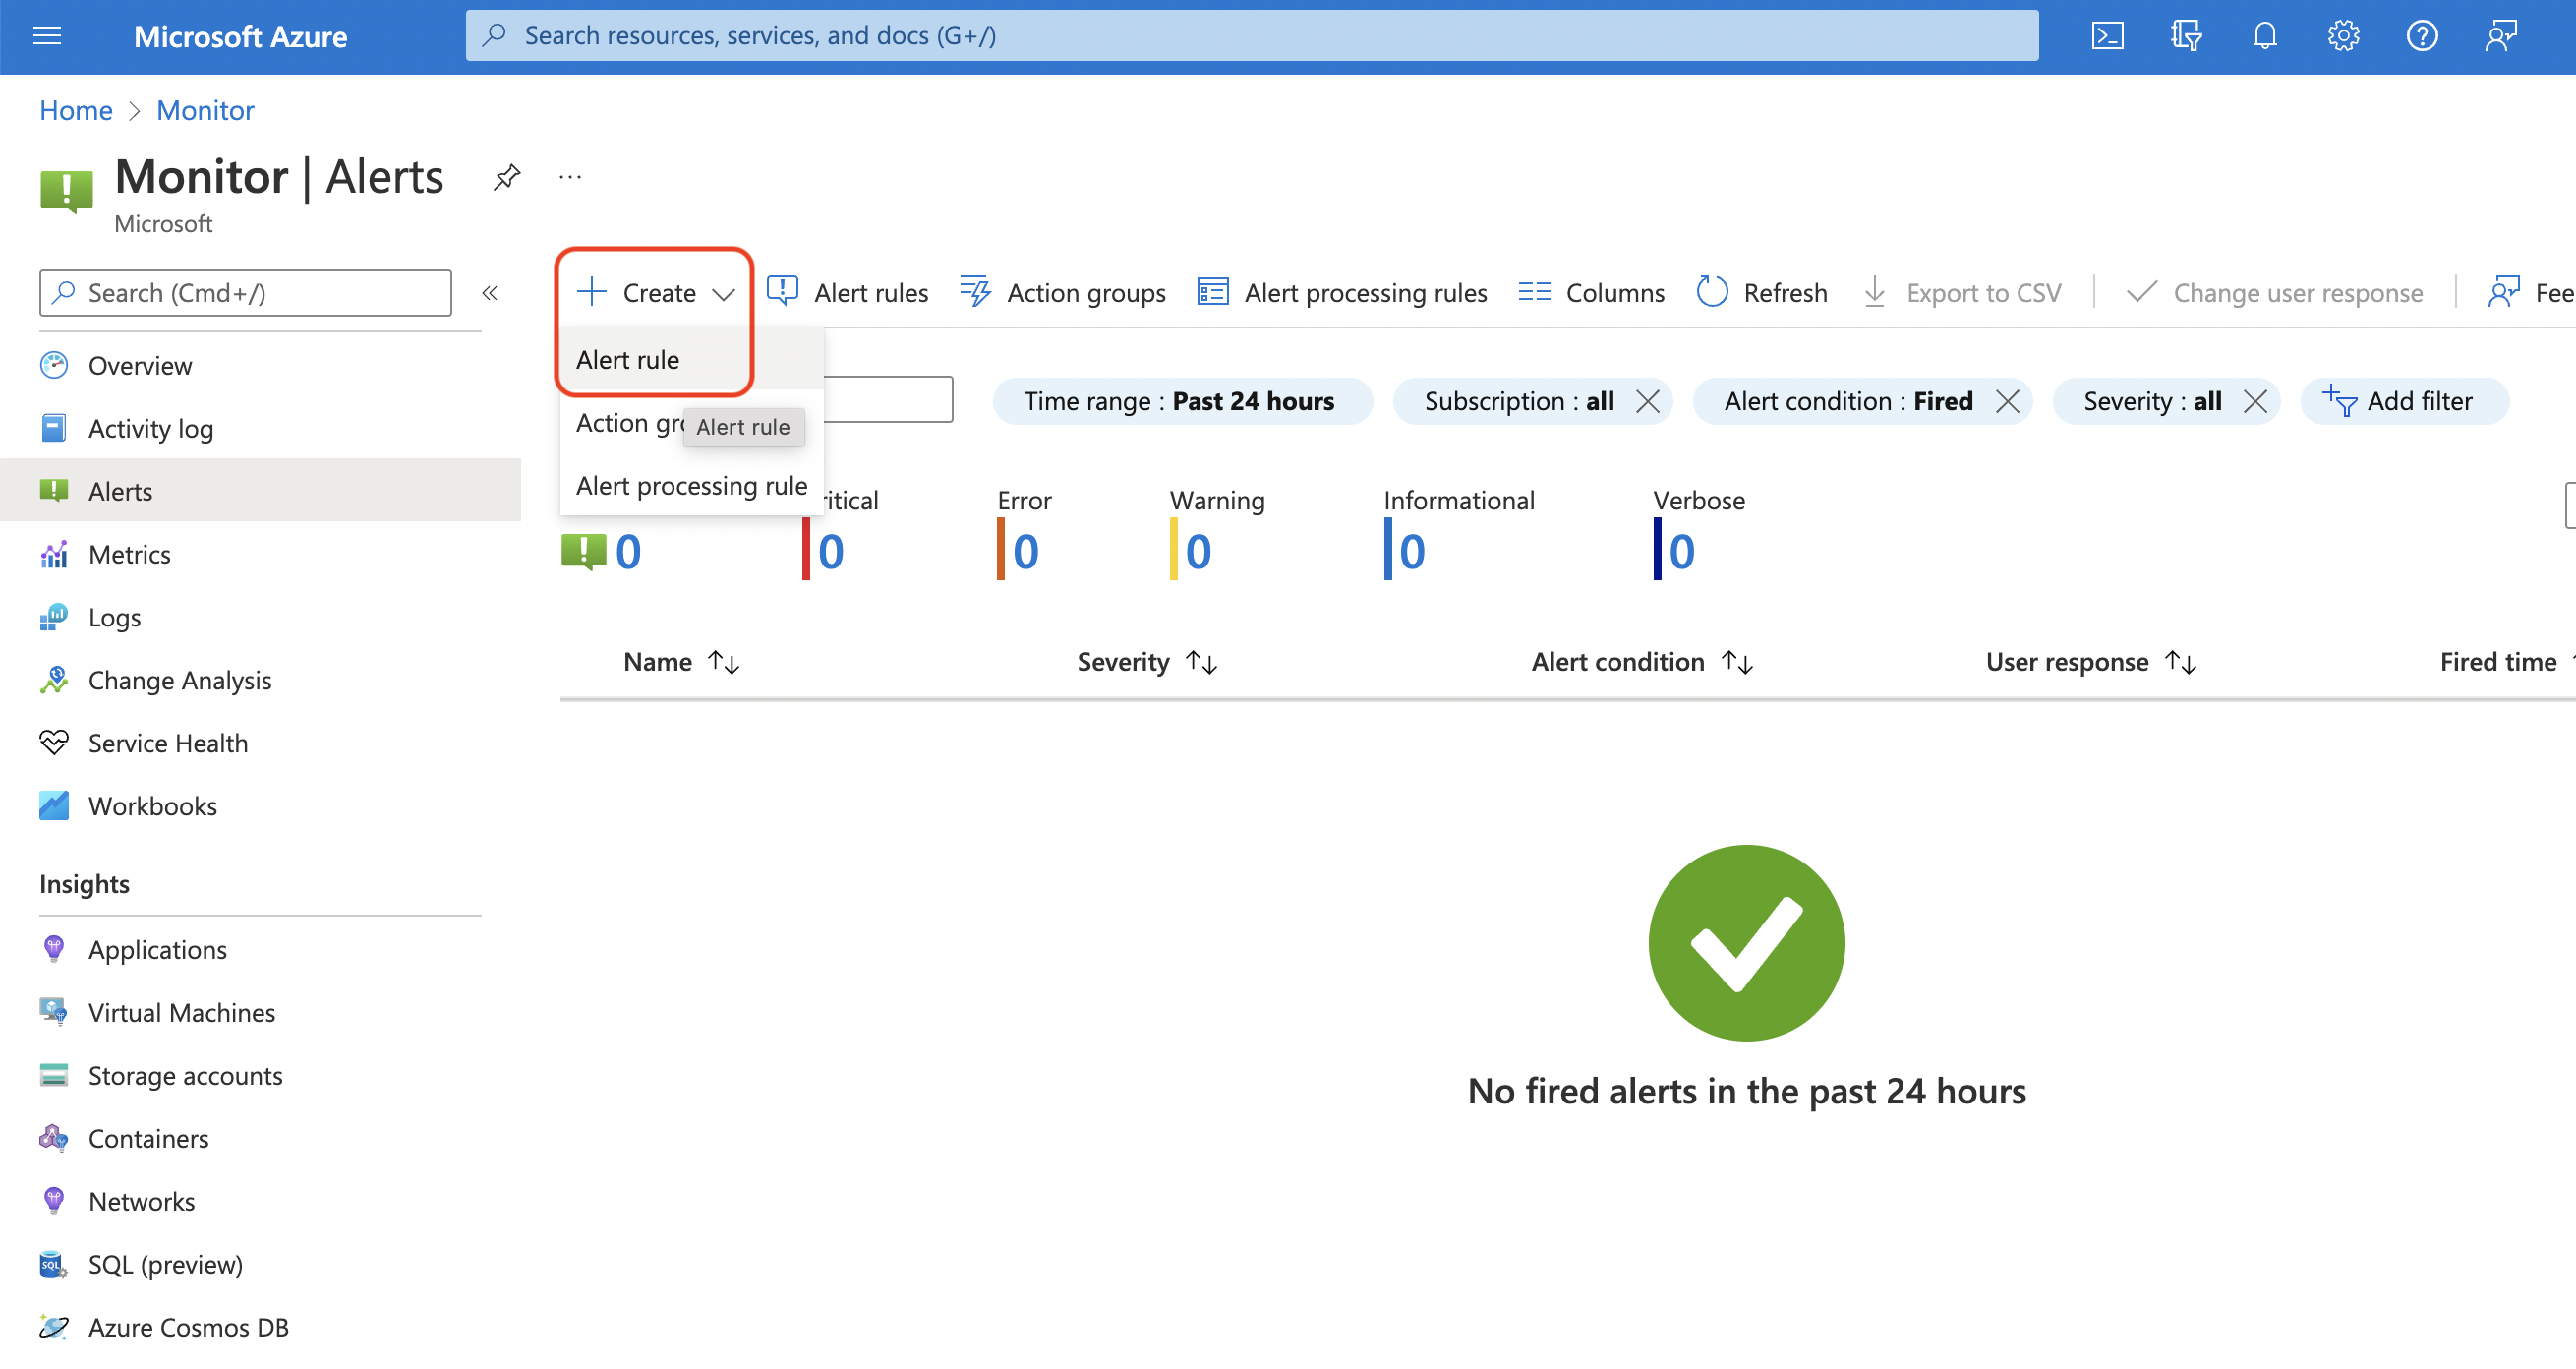This screenshot has width=2576, height=1369.
Task: Click the Notifications bell icon
Action: (2264, 37)
